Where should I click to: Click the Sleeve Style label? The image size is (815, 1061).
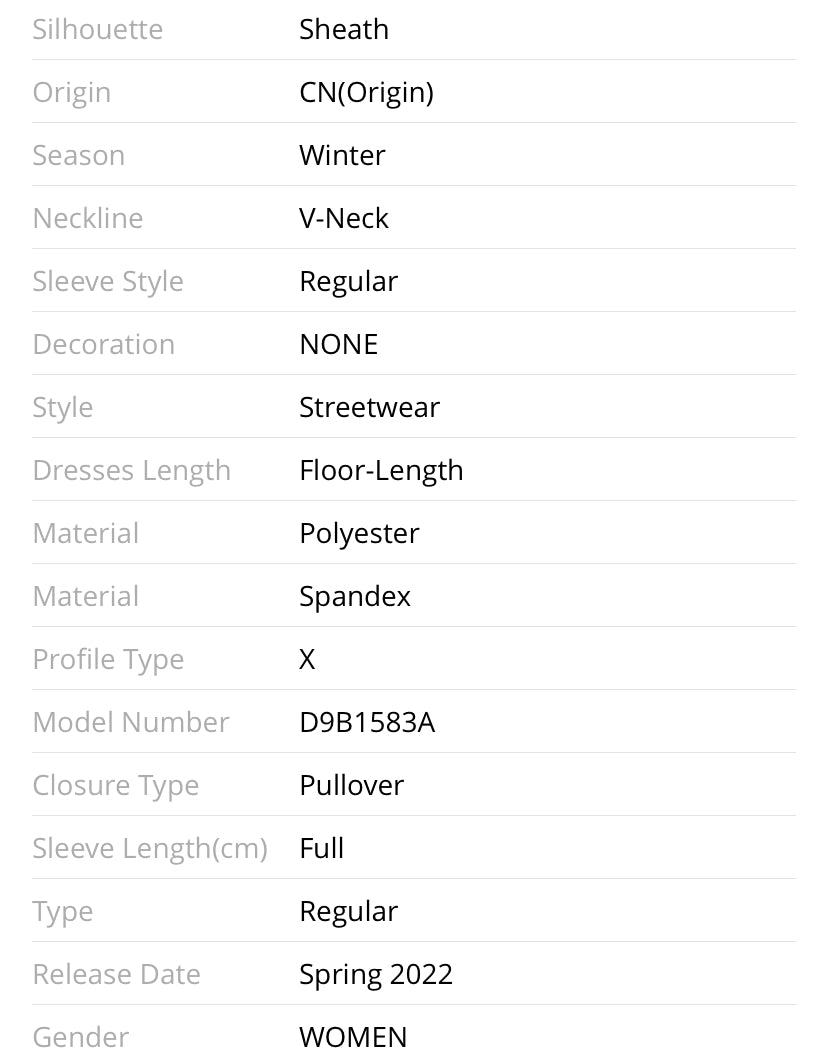[108, 281]
